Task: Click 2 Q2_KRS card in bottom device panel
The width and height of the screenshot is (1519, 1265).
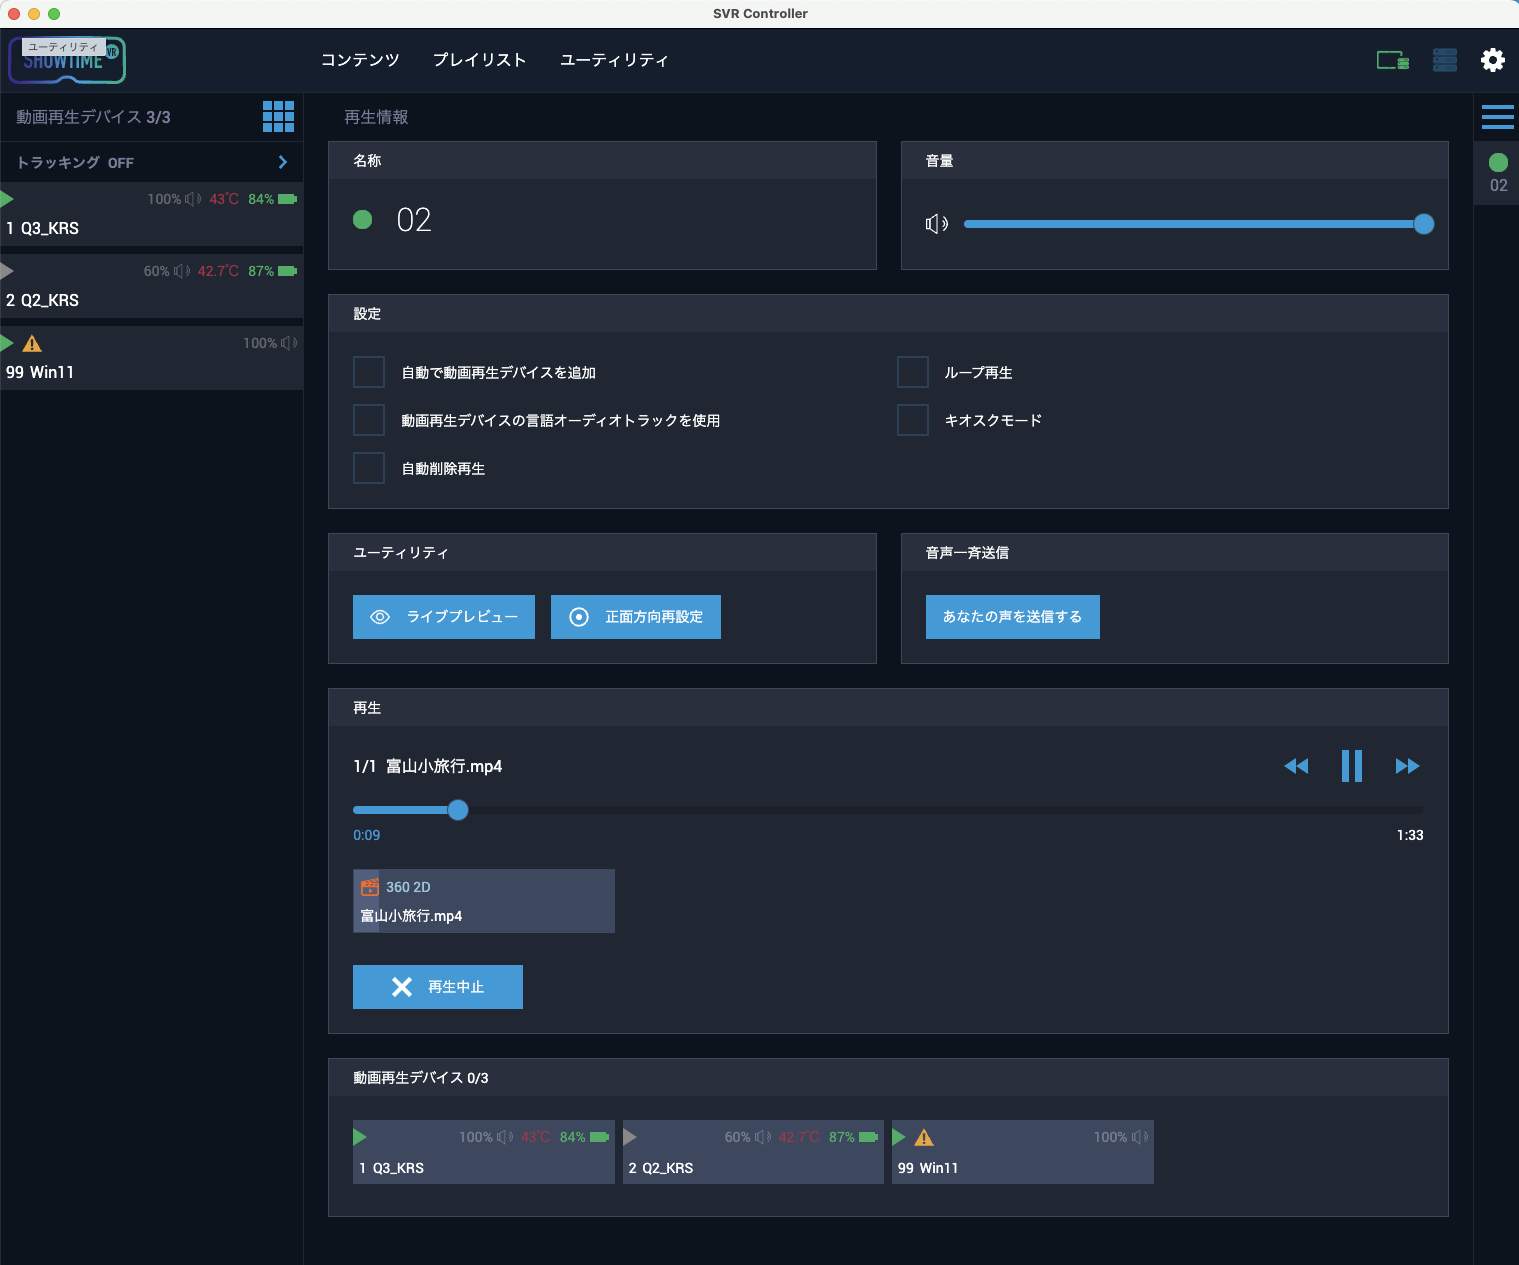Action: (x=753, y=1152)
